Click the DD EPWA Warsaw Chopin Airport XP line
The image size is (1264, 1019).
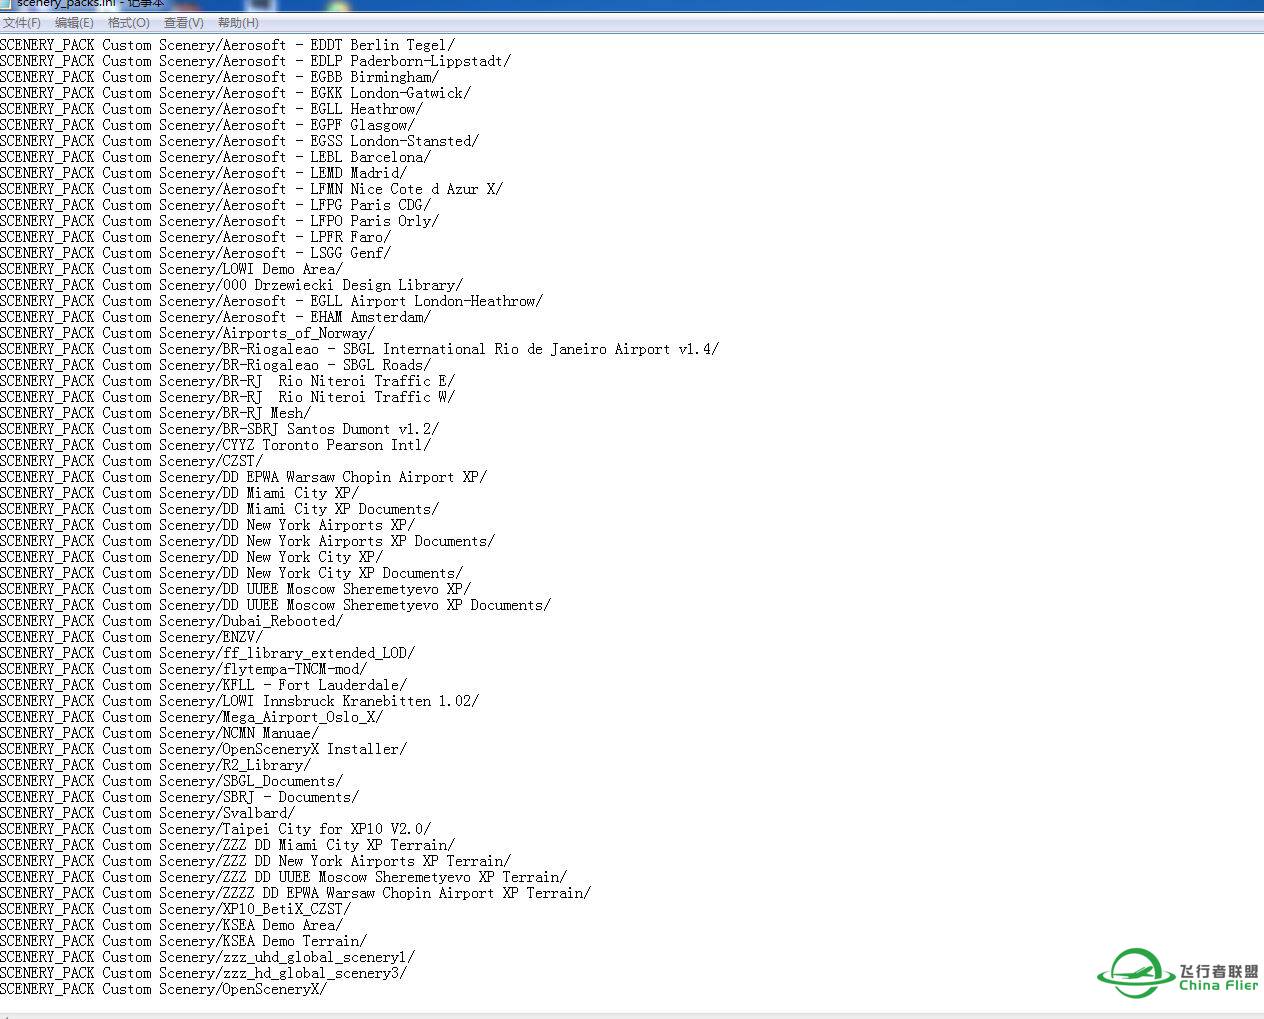(x=243, y=477)
